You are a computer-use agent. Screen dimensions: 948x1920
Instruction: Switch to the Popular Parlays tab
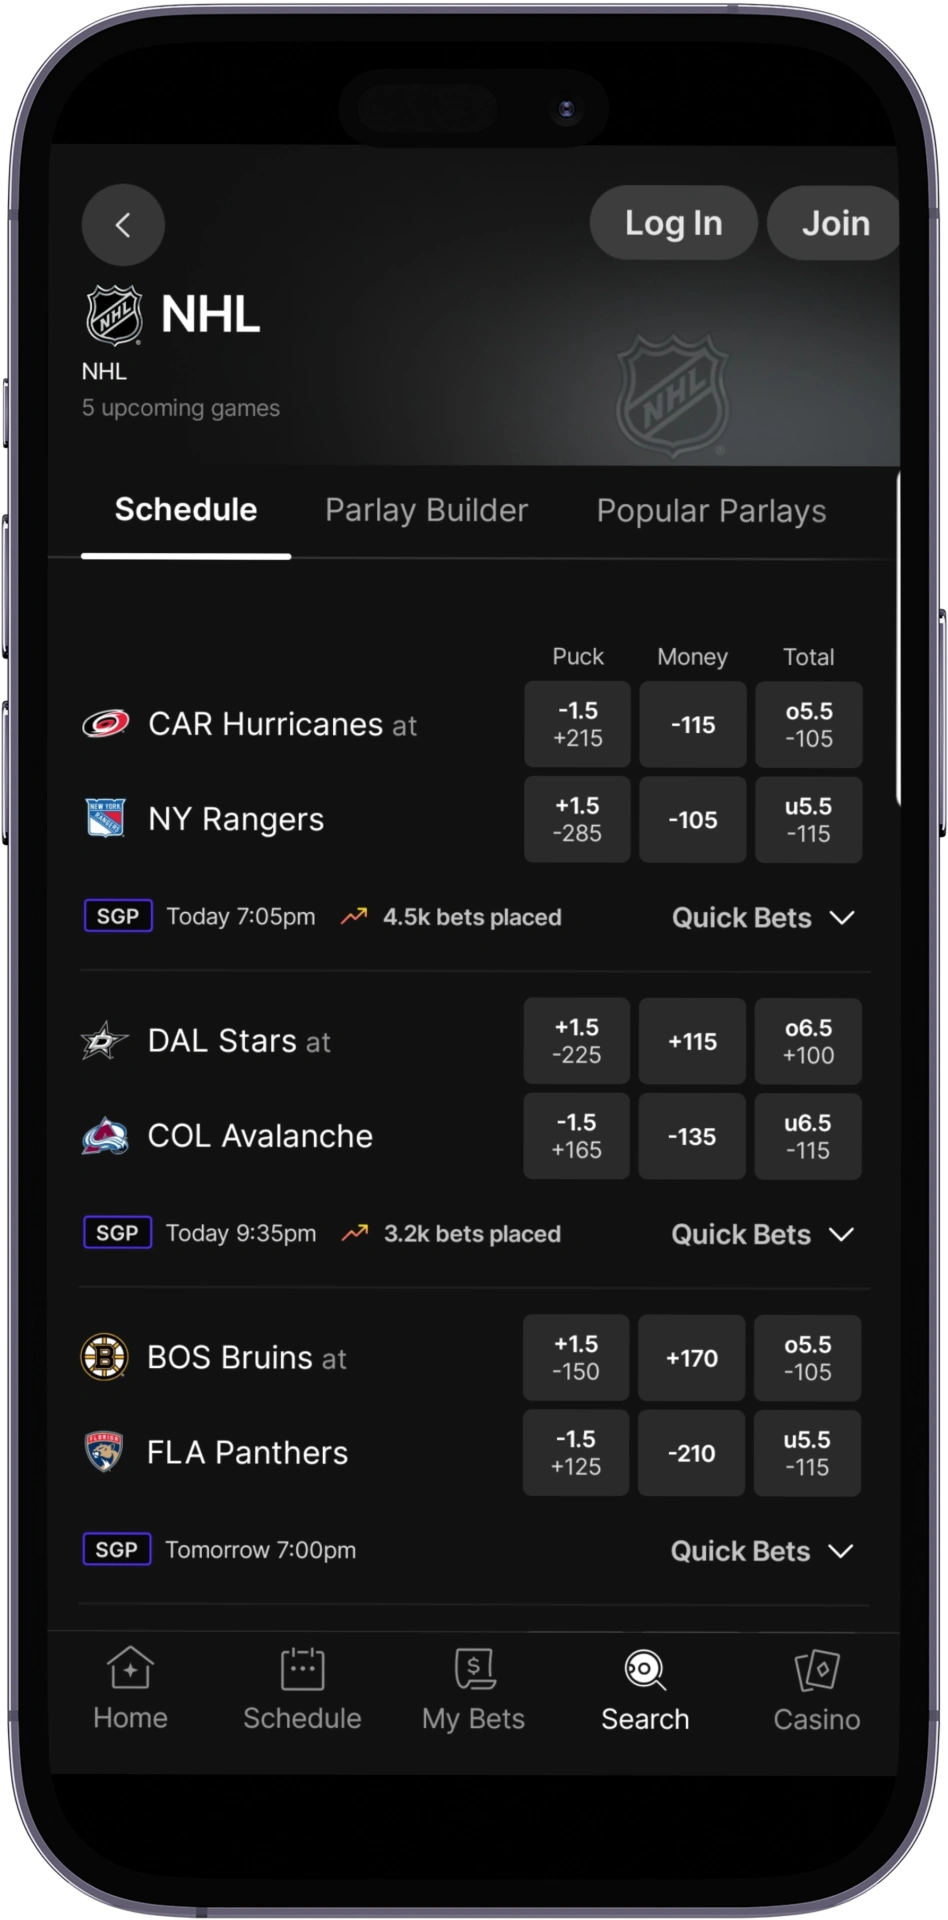(x=711, y=511)
